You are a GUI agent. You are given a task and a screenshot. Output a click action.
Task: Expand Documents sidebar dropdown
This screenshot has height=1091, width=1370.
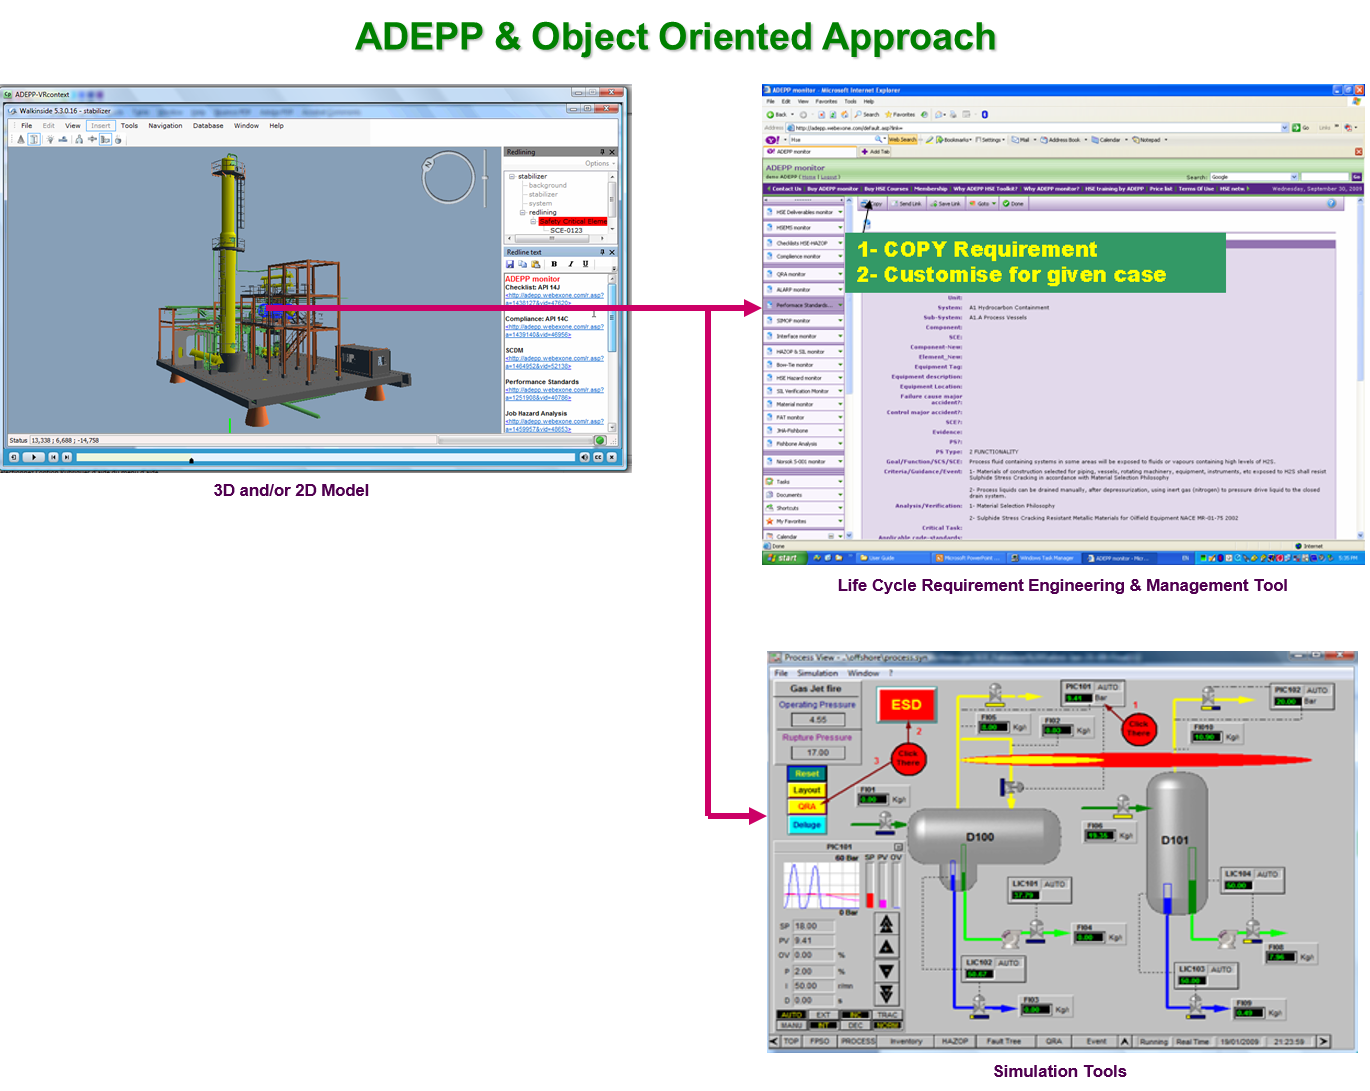click(840, 495)
